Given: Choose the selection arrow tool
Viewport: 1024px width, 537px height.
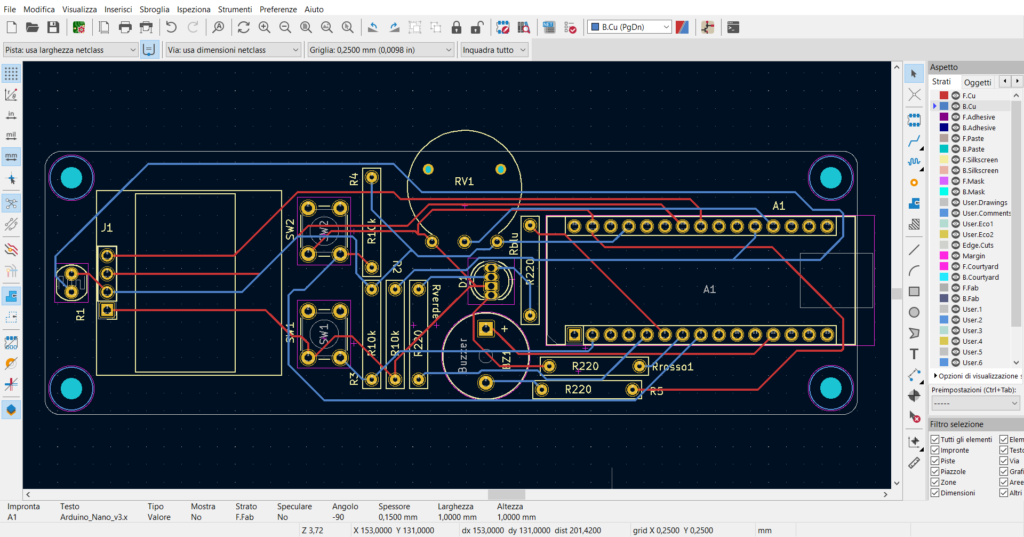Looking at the screenshot, I should 914,74.
